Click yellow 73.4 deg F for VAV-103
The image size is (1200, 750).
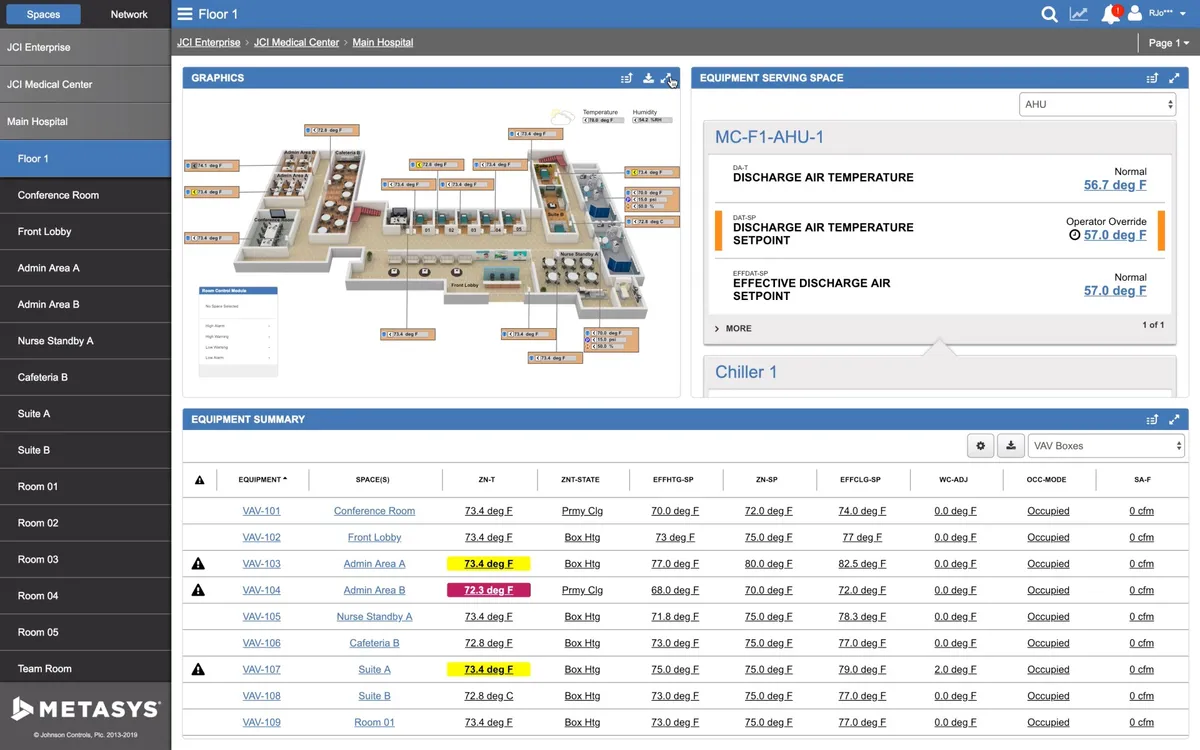click(488, 564)
